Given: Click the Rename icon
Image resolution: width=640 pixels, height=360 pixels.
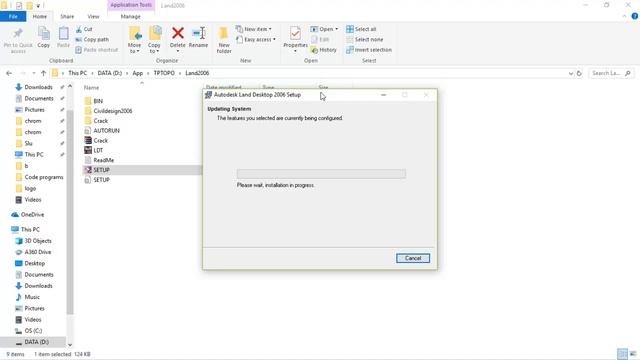Looking at the screenshot, I should 198,33.
